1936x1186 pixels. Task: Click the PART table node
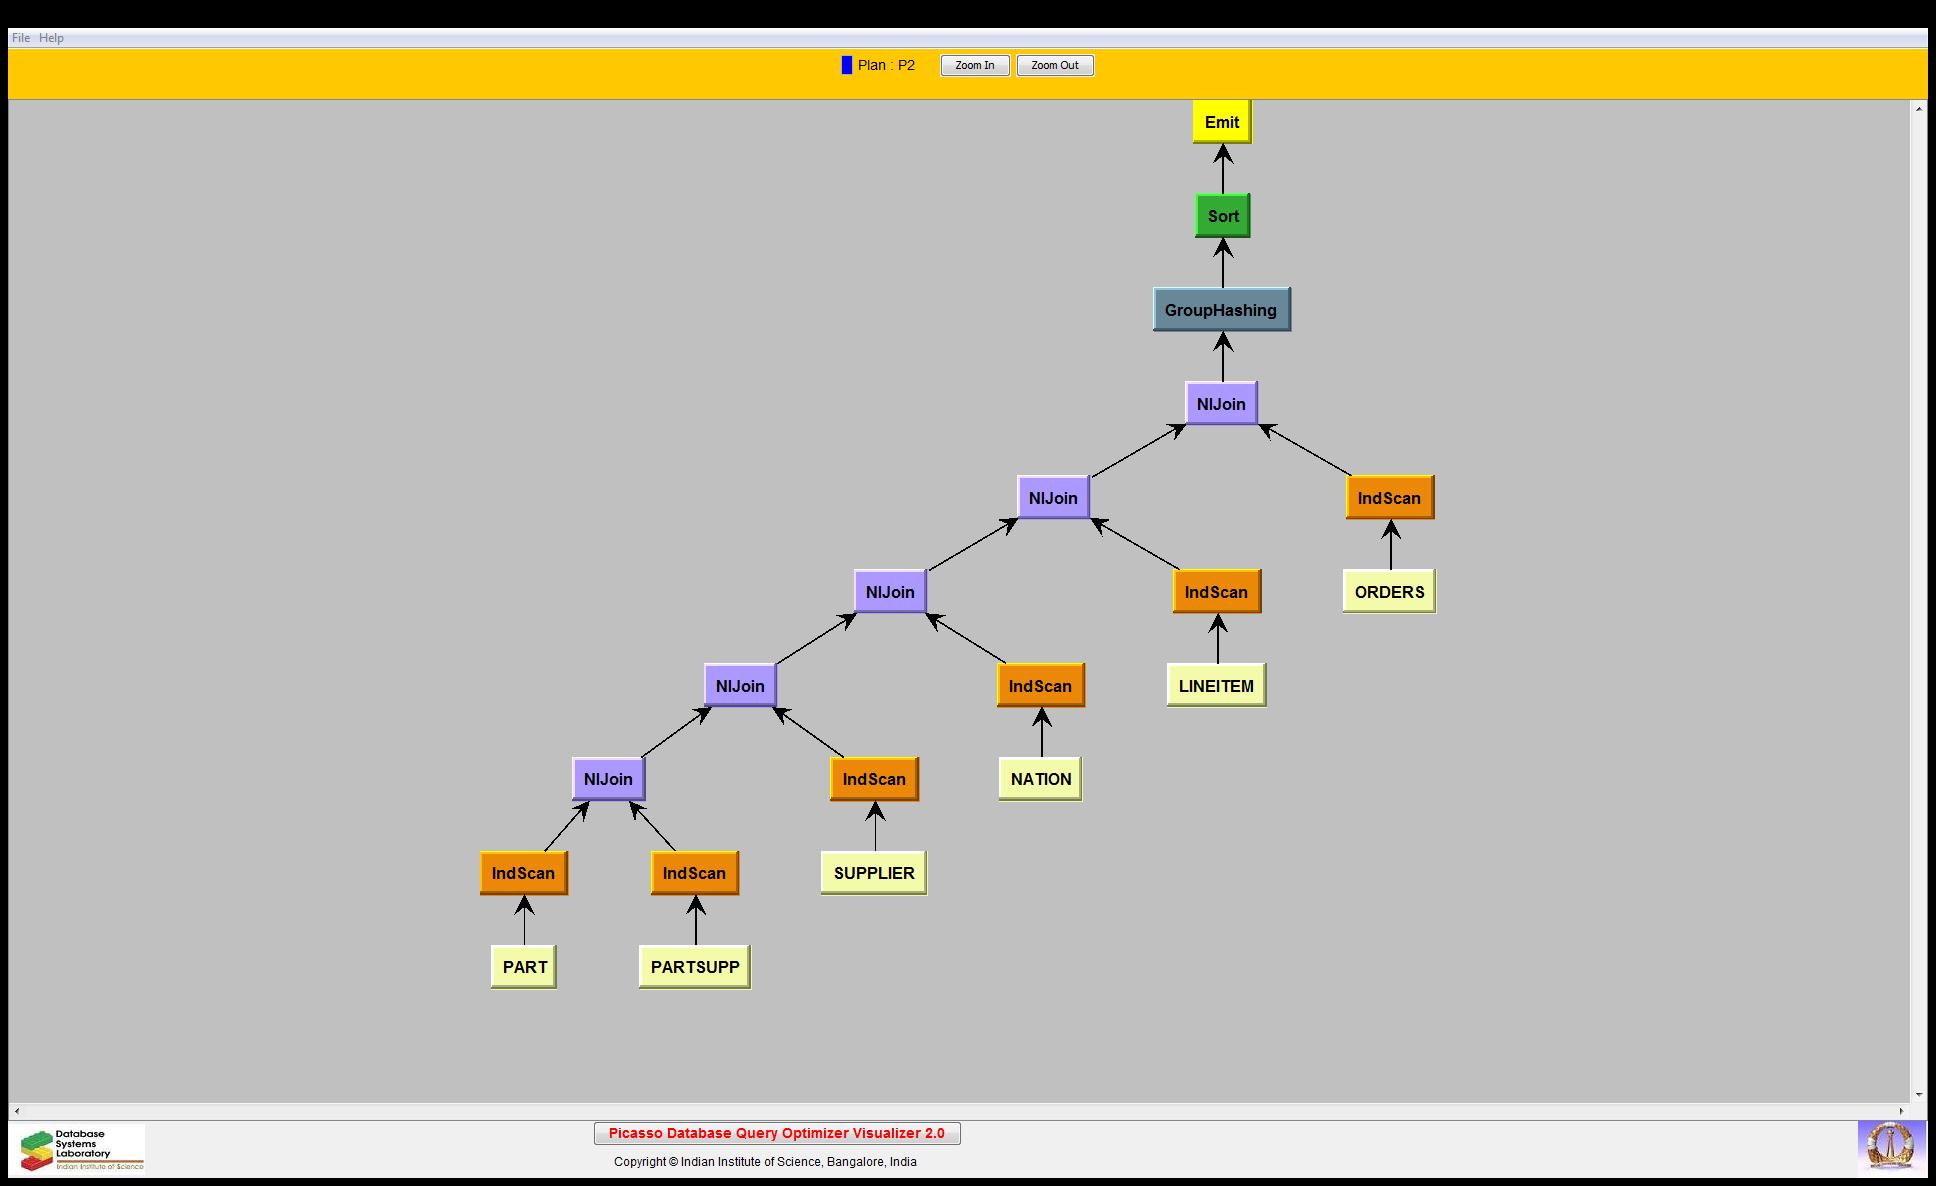[524, 967]
